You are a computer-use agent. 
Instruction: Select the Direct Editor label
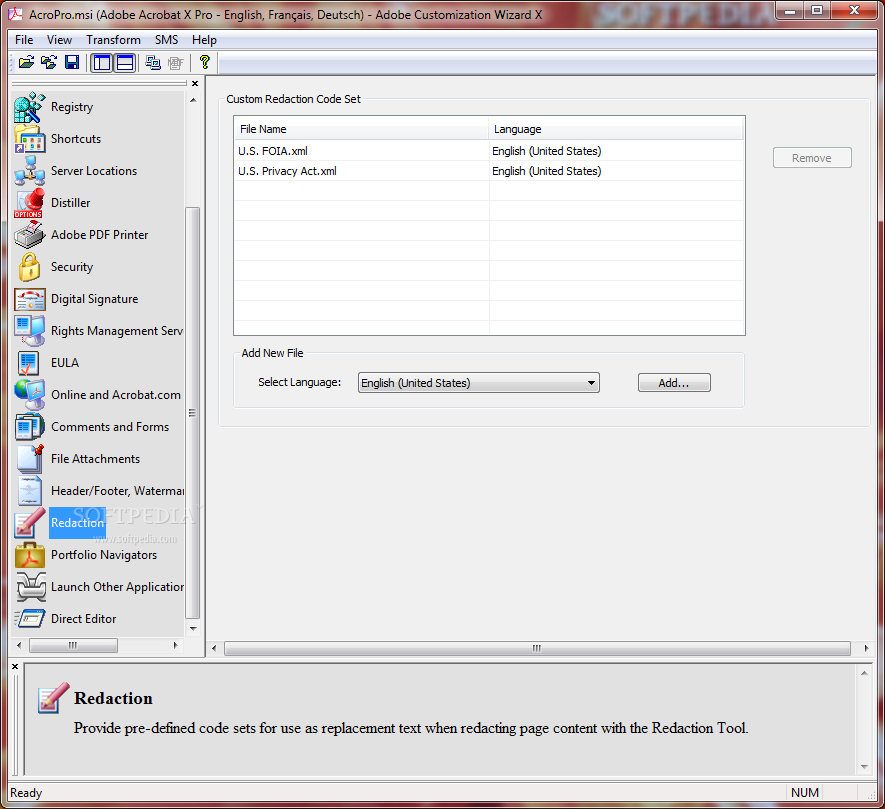click(84, 619)
